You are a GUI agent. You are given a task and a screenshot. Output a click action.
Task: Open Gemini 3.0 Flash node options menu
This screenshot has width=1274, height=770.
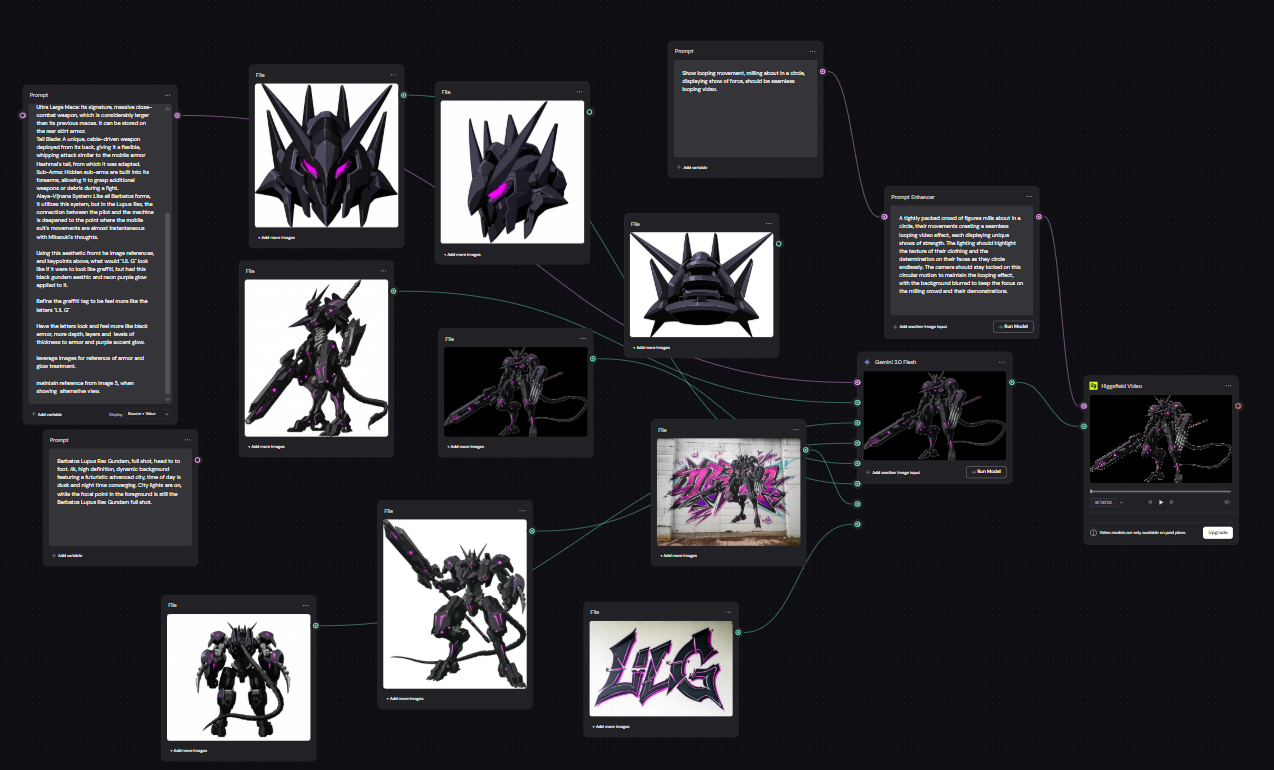click(1002, 361)
